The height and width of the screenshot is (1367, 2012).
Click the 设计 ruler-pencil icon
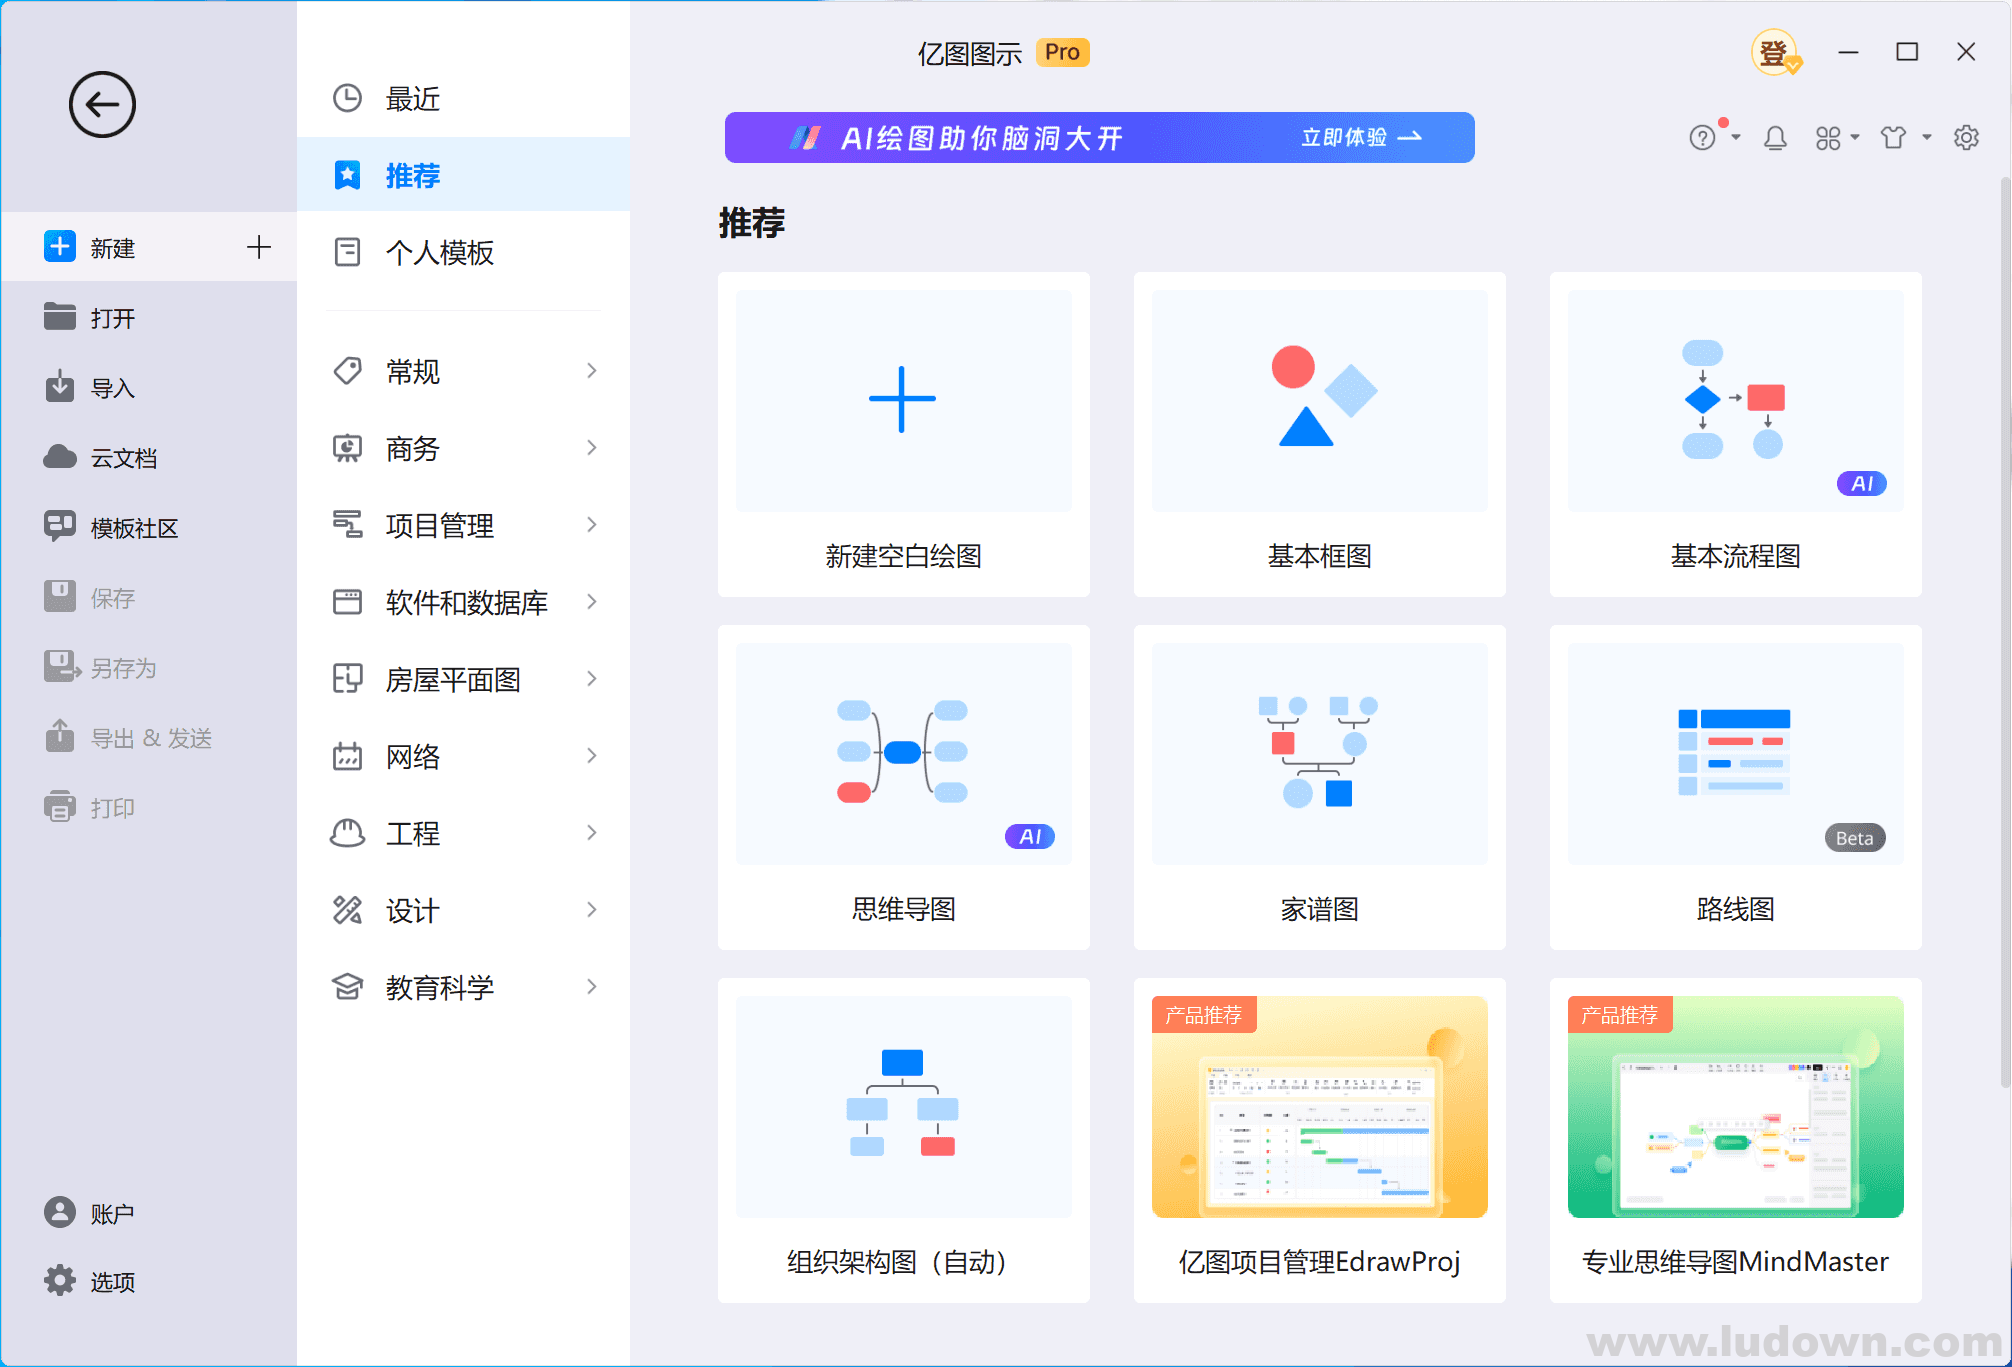[347, 910]
